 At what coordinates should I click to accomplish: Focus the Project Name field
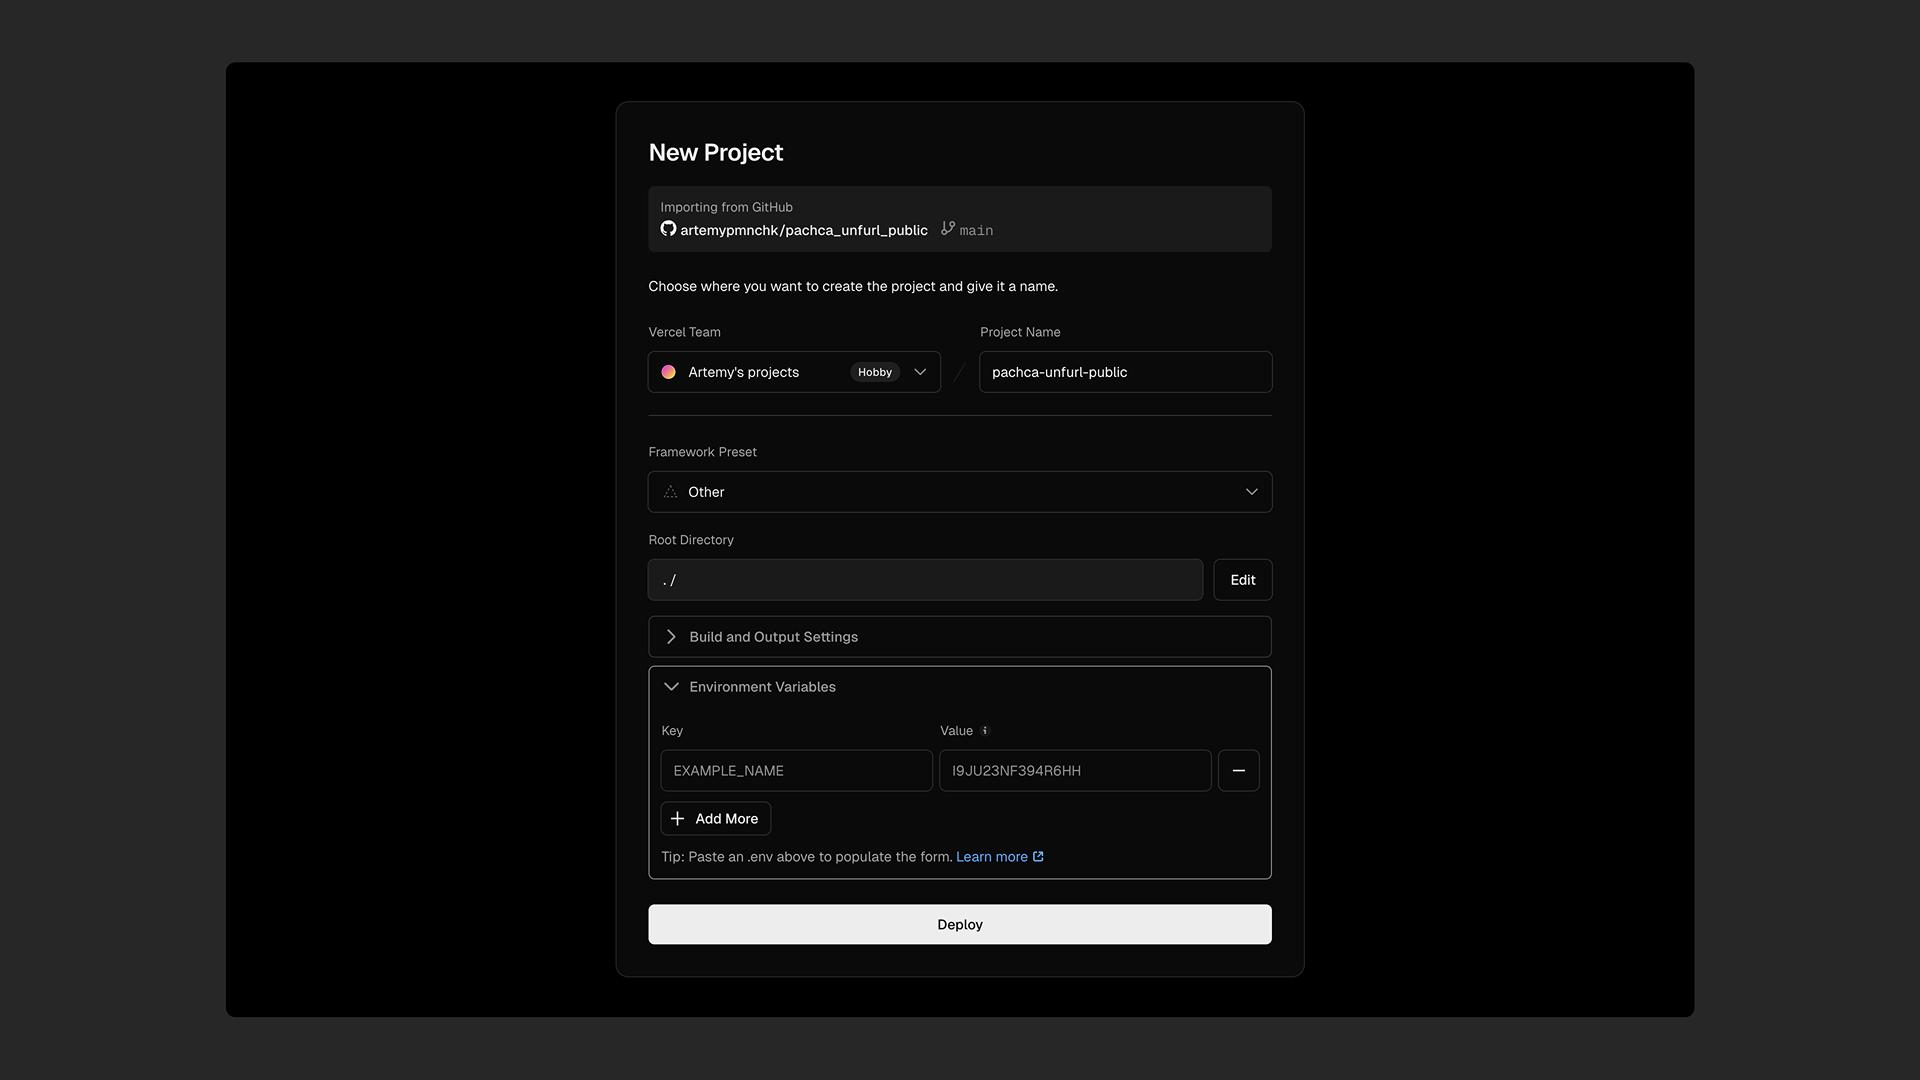click(x=1124, y=372)
